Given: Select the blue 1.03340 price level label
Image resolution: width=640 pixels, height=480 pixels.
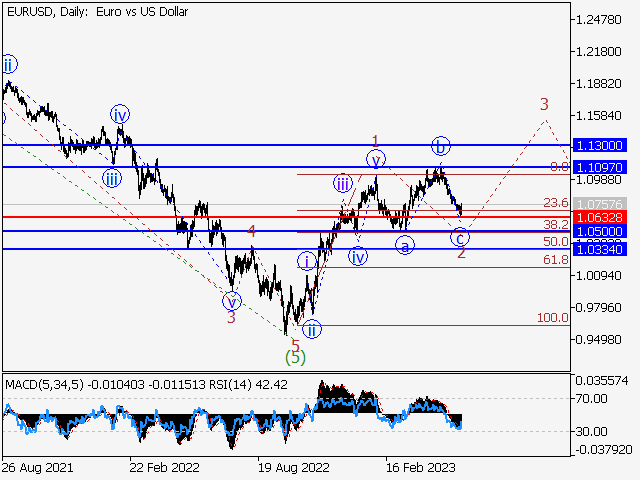Looking at the screenshot, I should point(600,249).
